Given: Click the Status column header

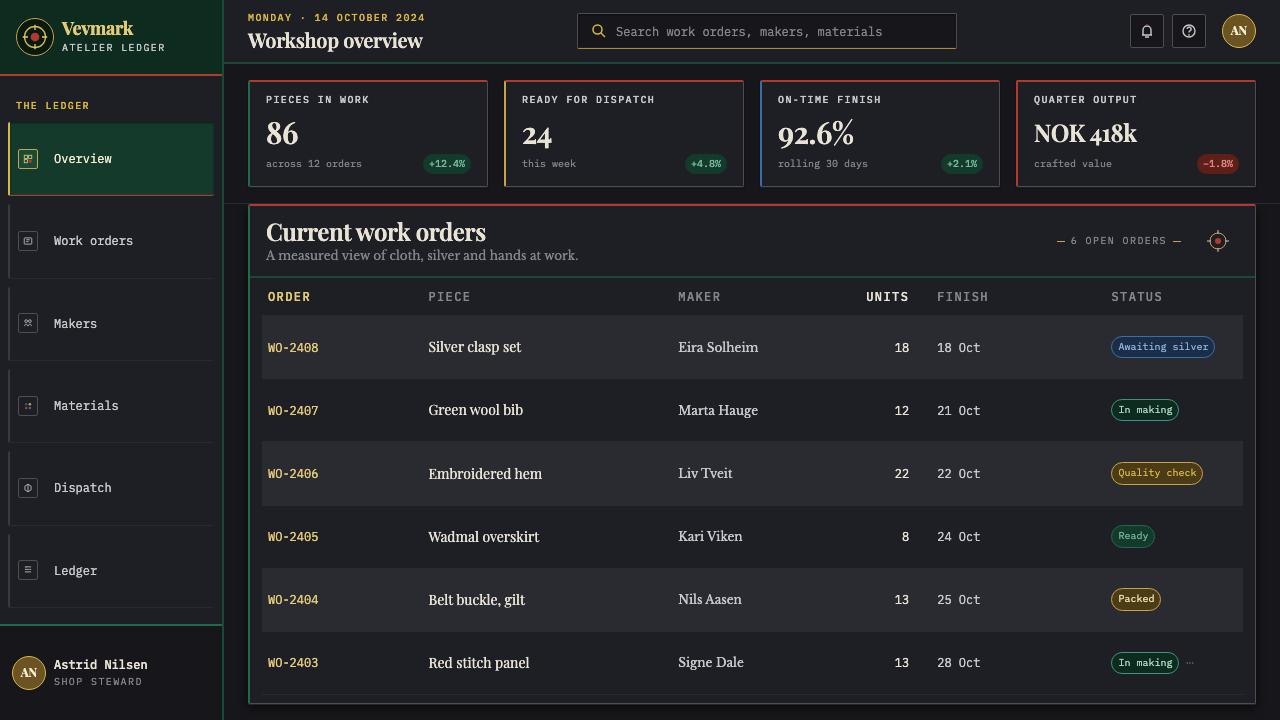Looking at the screenshot, I should [1137, 297].
